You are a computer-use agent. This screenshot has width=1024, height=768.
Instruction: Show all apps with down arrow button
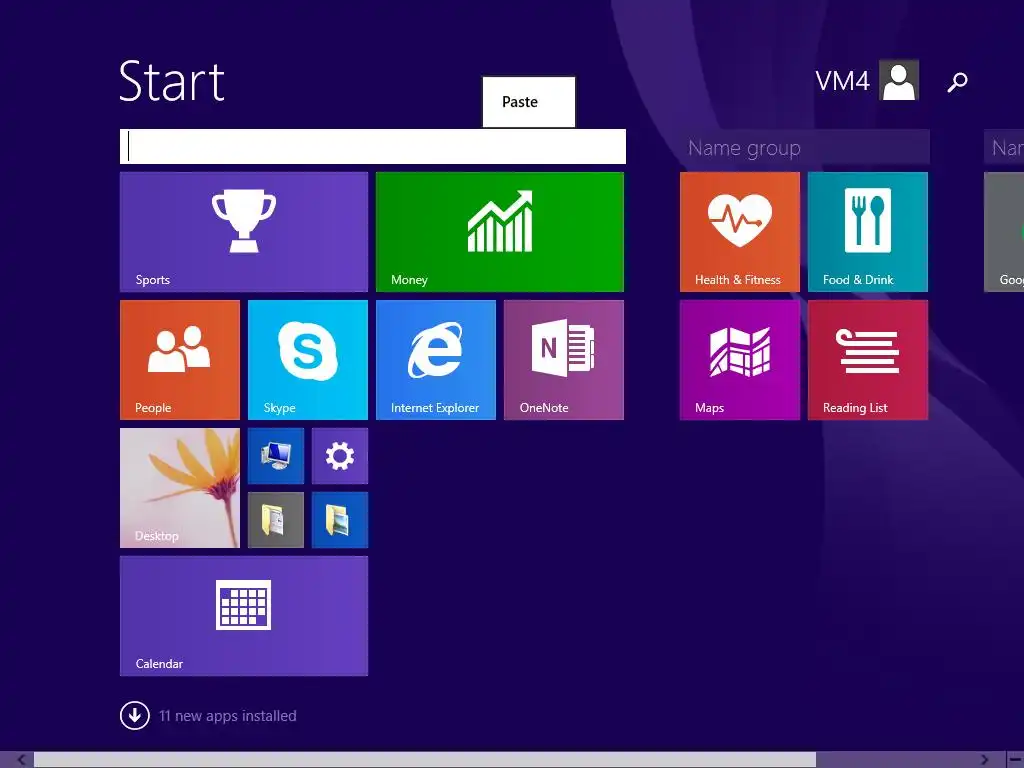pos(135,715)
